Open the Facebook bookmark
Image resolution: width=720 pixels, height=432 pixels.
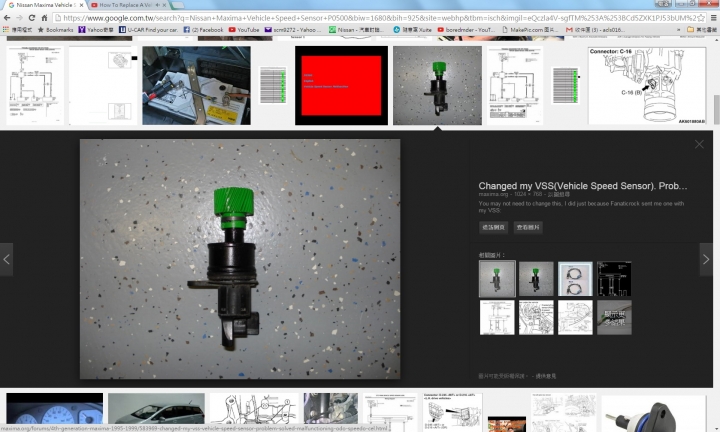point(203,30)
